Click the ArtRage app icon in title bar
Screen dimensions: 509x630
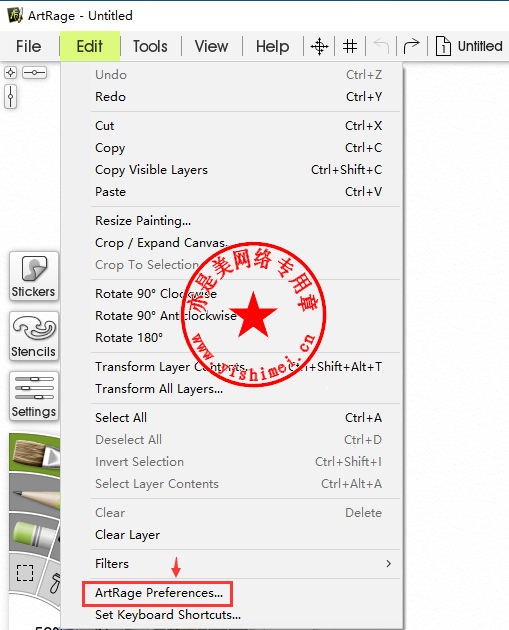pos(15,15)
